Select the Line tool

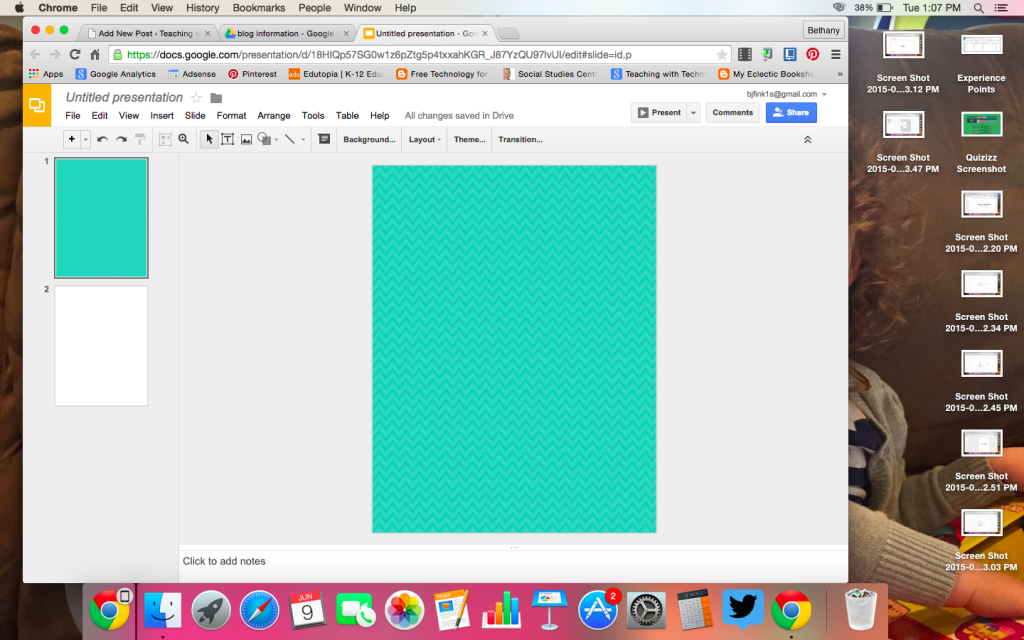(290, 139)
